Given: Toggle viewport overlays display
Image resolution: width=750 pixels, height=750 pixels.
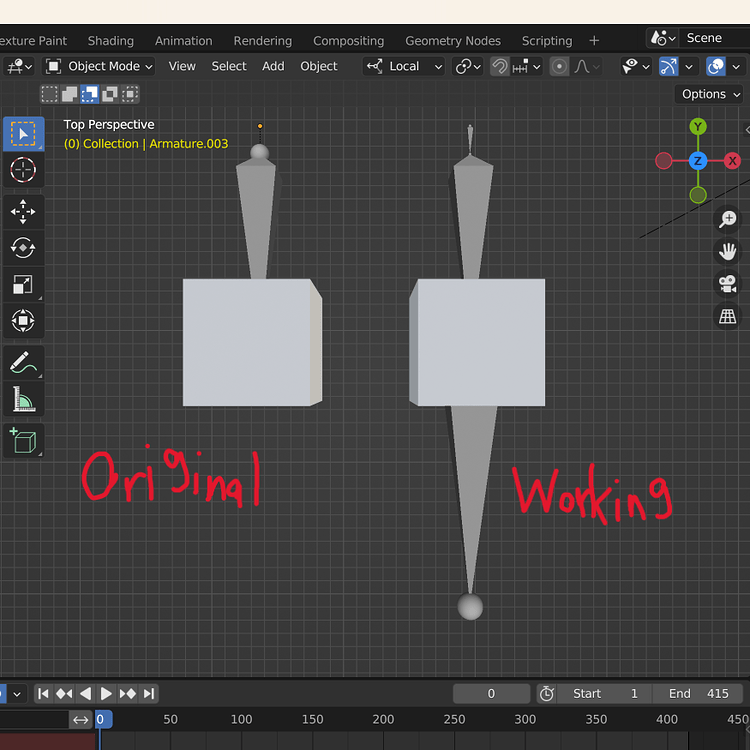Looking at the screenshot, I should tap(716, 66).
